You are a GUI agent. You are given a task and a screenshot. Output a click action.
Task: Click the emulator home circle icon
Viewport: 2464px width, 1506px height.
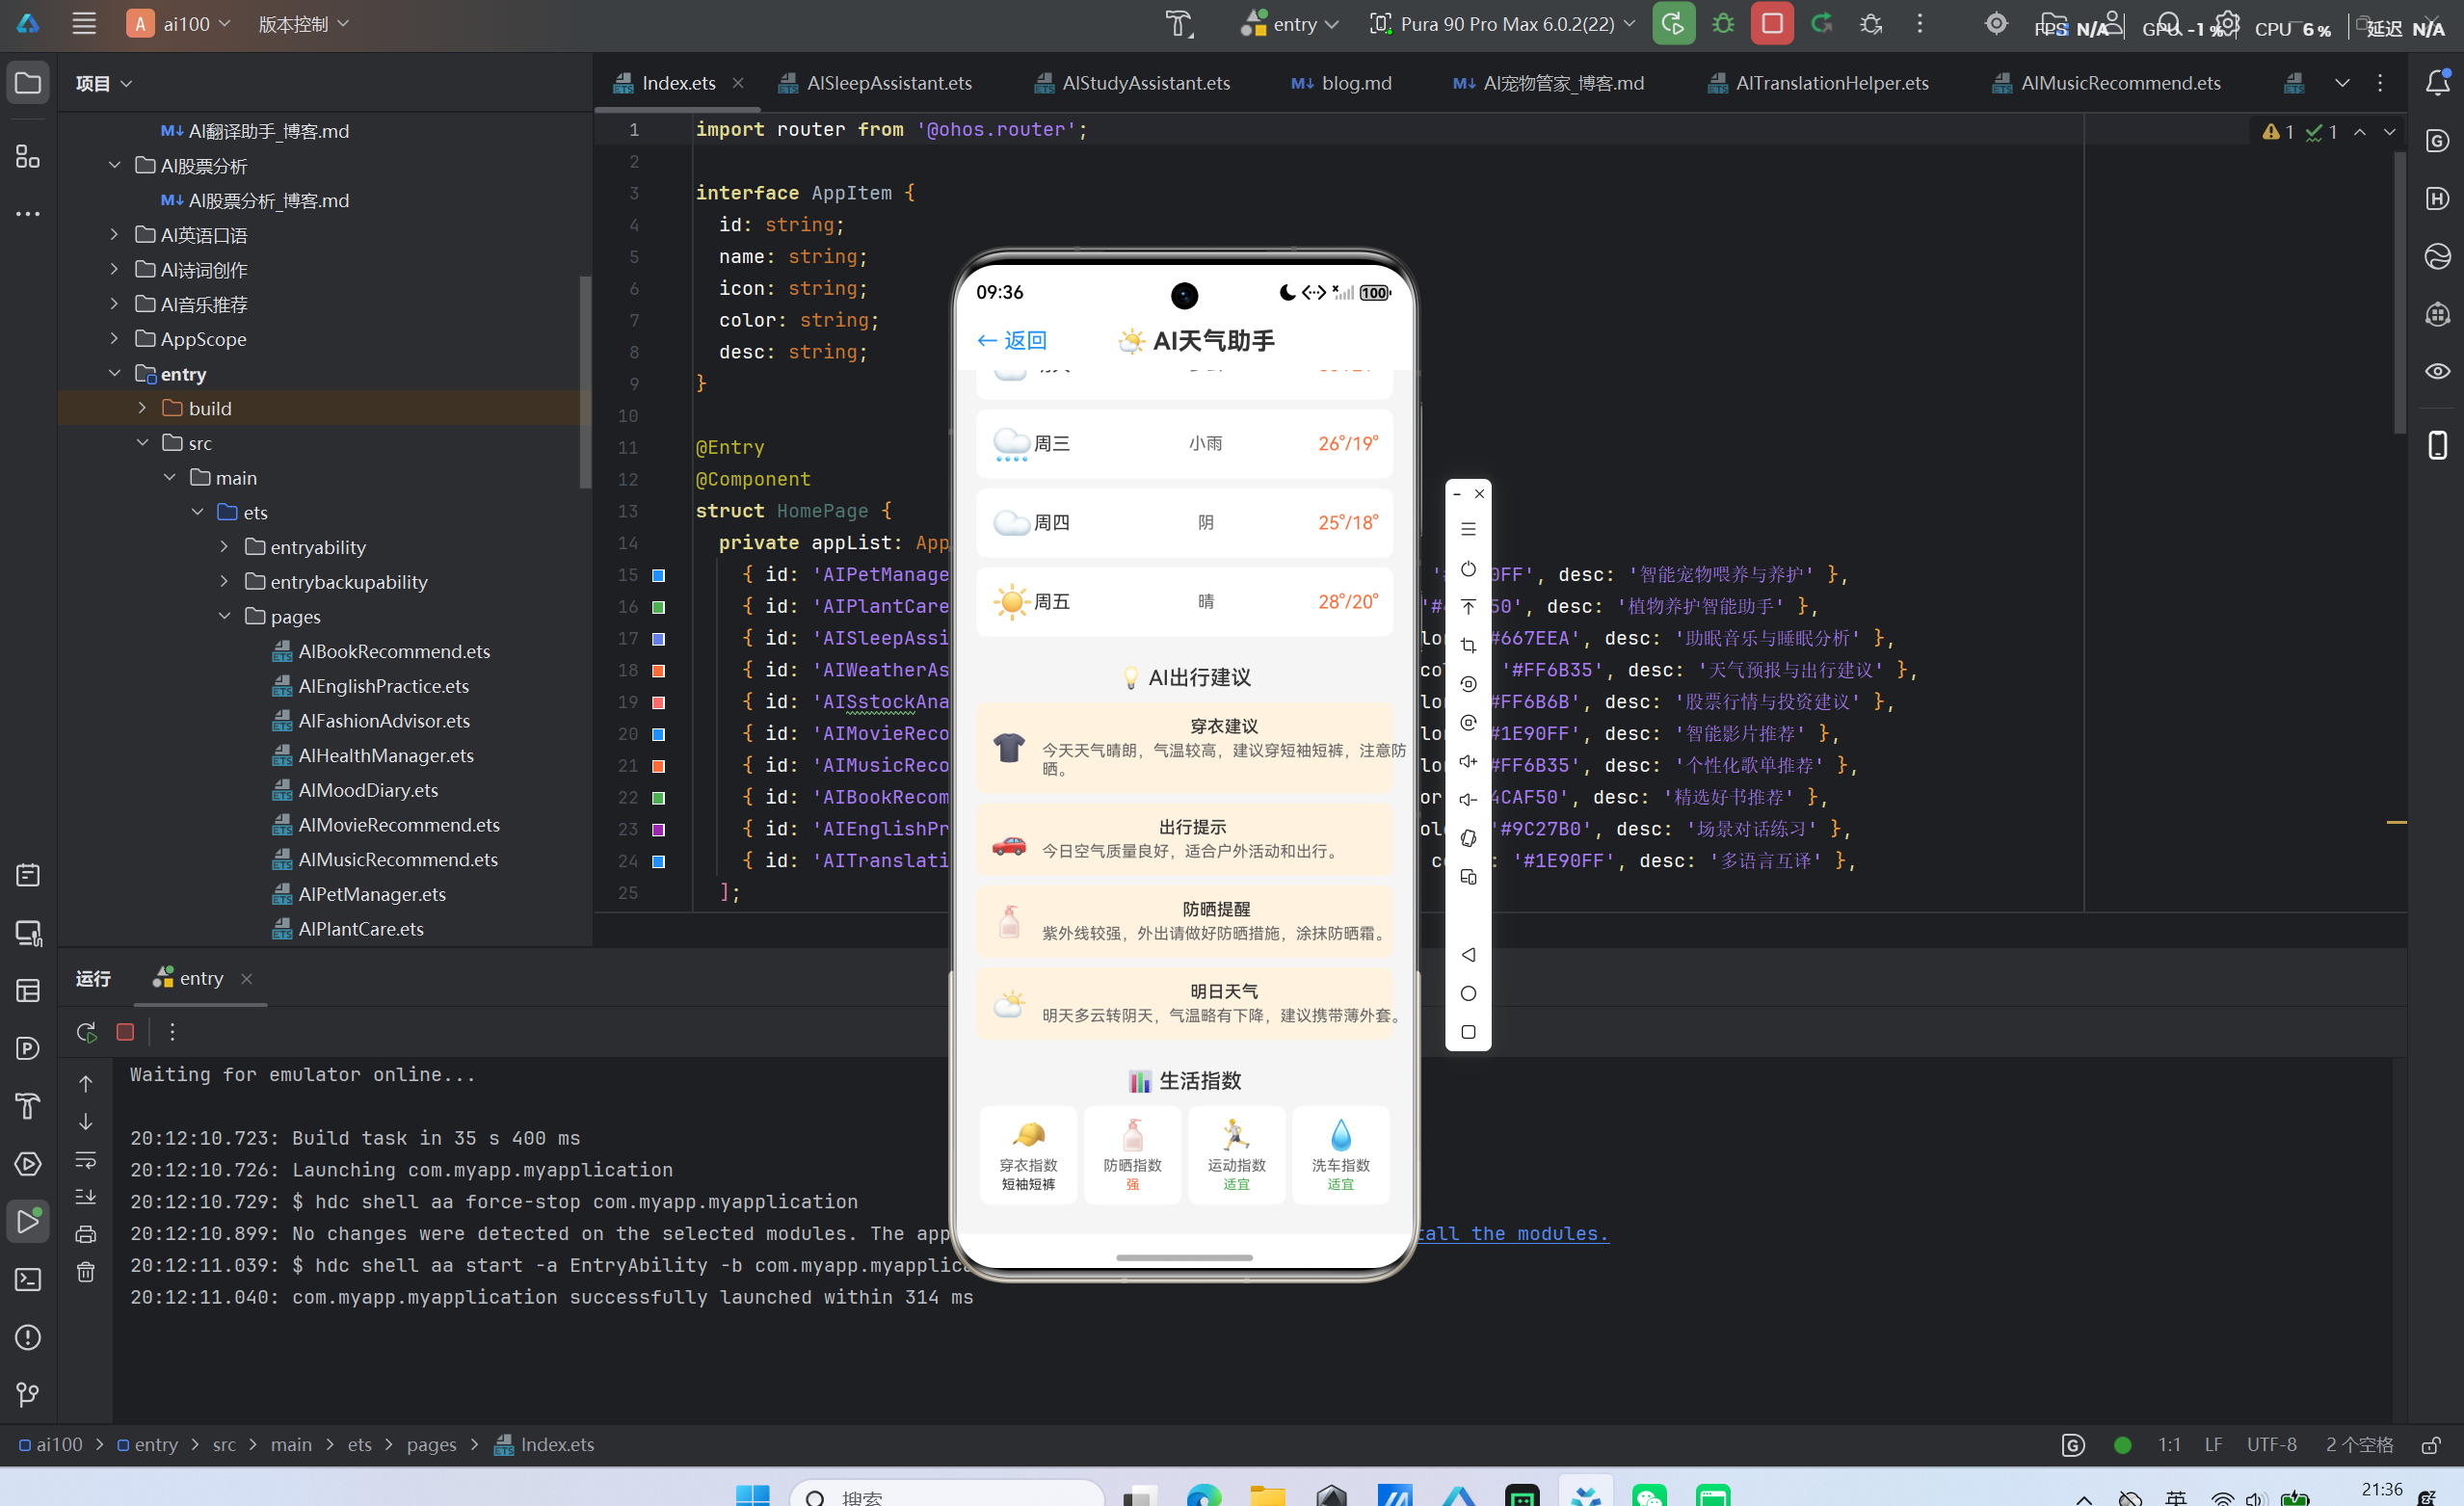tap(1468, 994)
